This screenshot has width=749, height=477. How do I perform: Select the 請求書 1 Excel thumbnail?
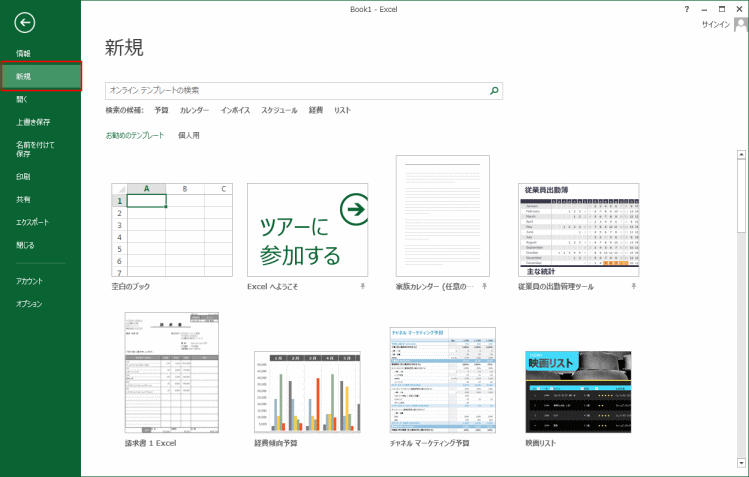tap(172, 372)
